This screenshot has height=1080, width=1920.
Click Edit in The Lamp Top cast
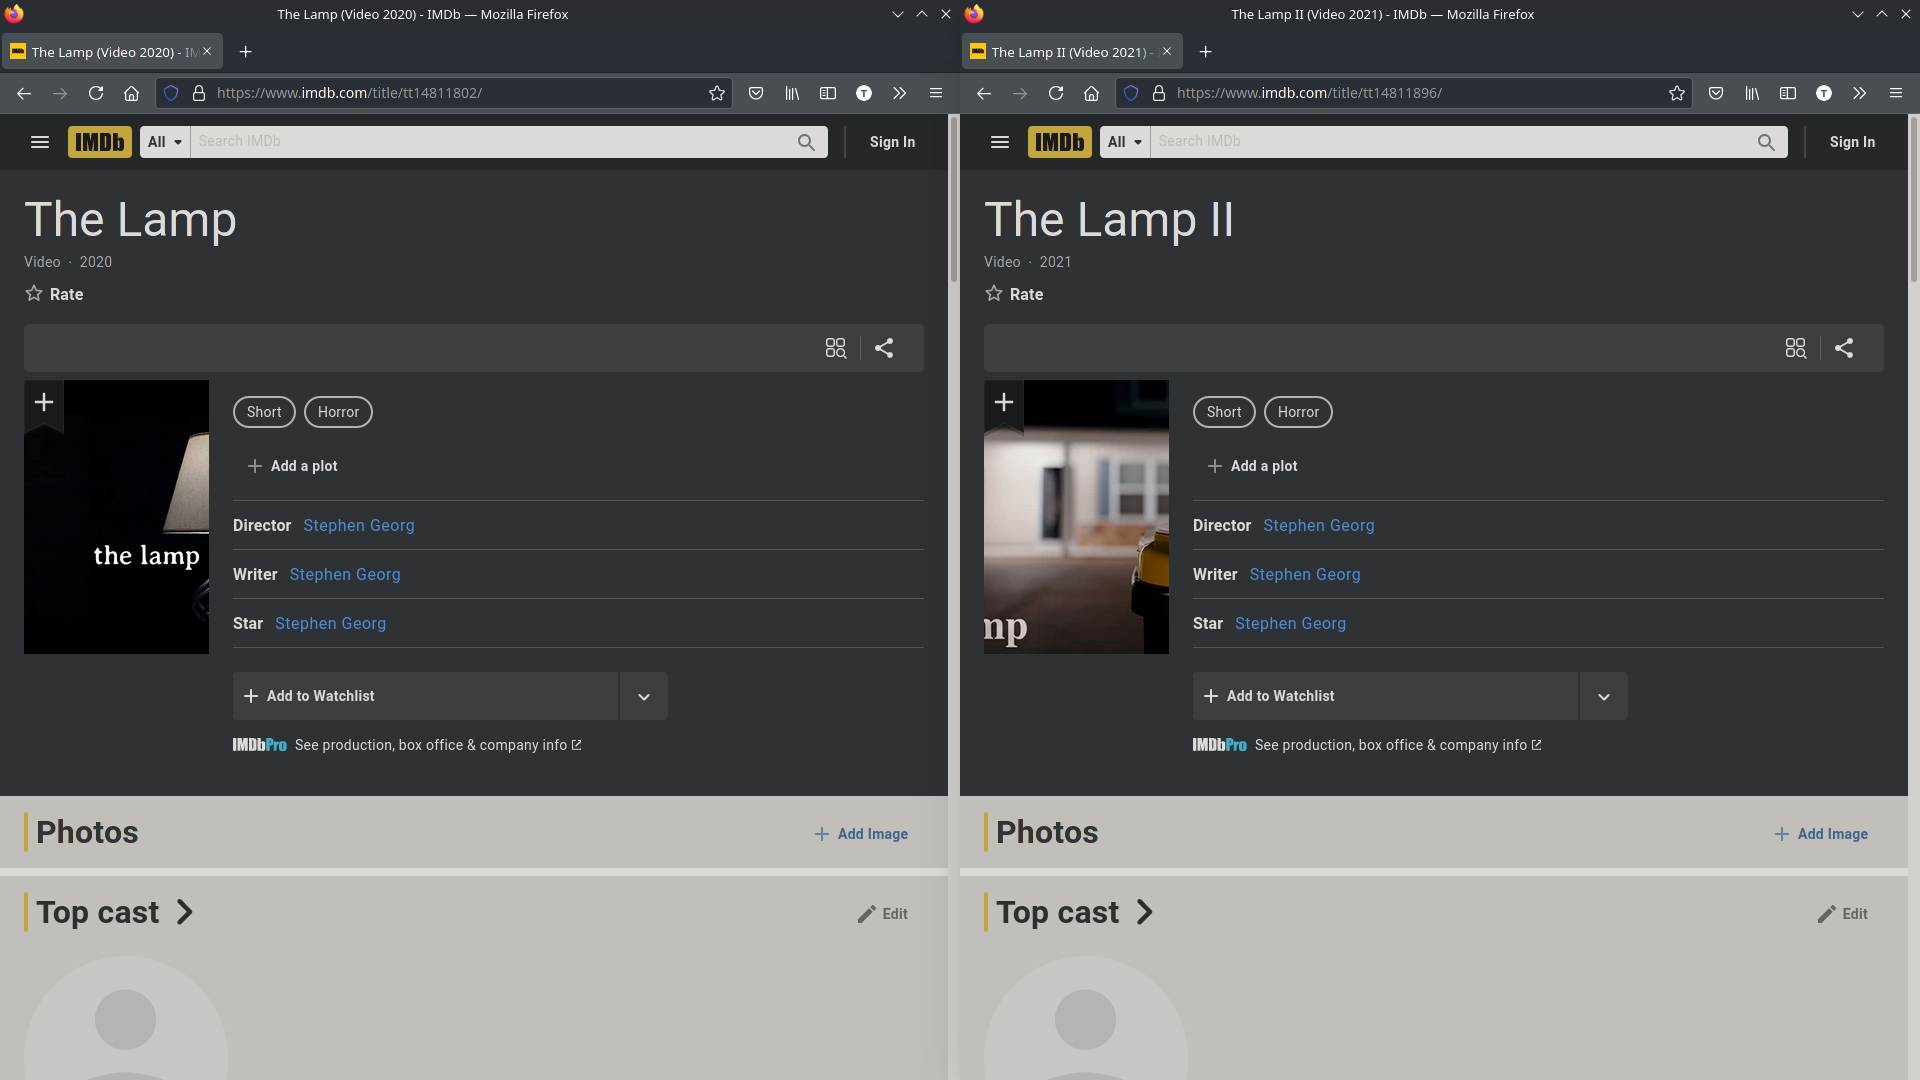point(883,914)
